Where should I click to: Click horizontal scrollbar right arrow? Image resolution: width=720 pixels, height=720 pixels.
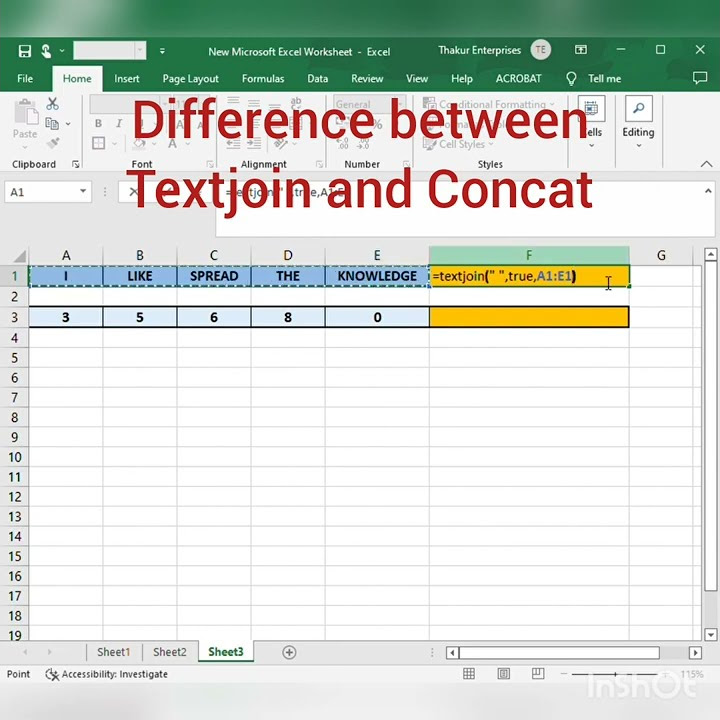coord(695,652)
